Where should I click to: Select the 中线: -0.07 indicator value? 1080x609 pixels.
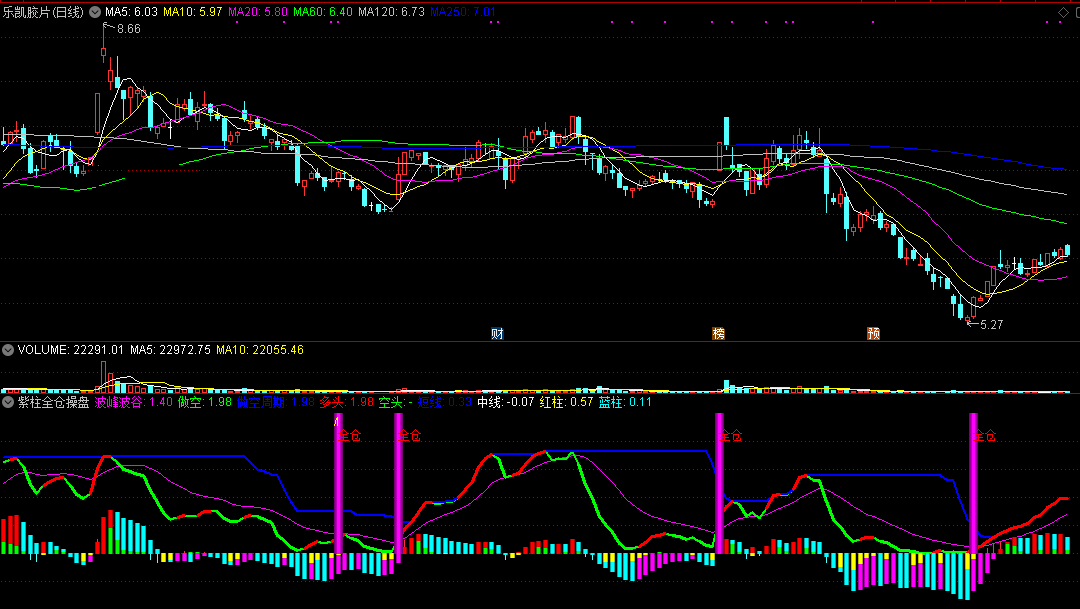click(x=506, y=402)
